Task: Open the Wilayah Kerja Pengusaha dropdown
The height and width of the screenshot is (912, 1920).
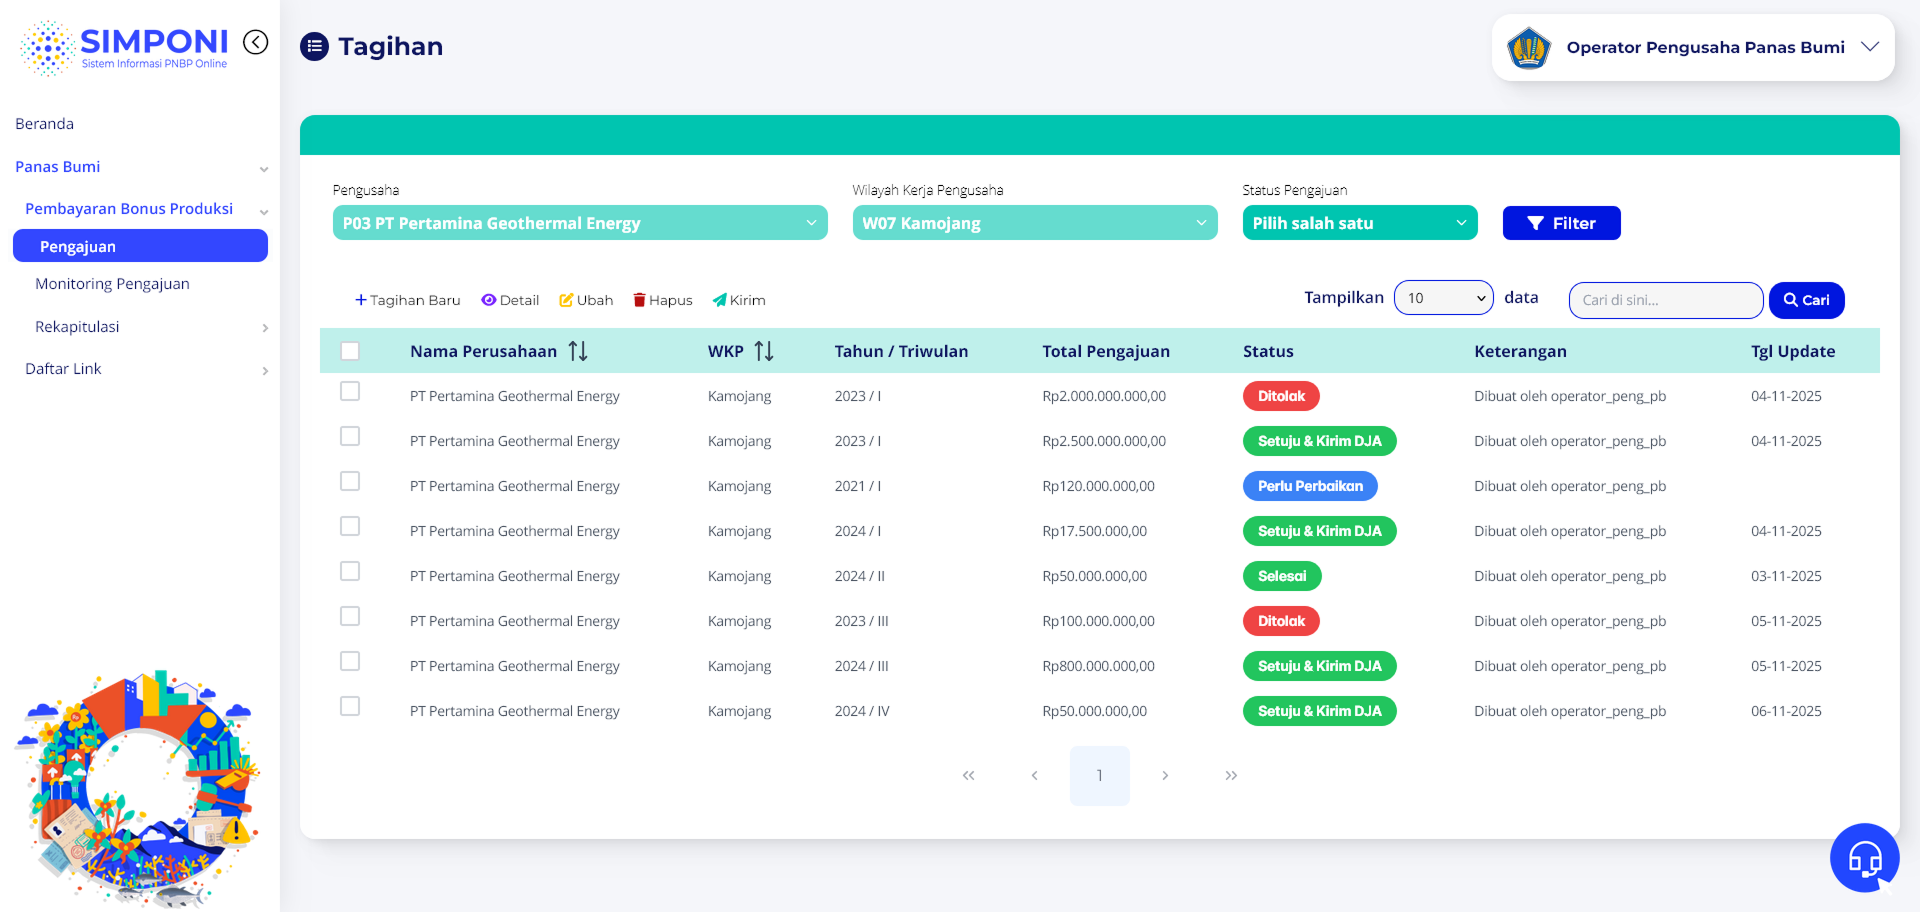Action: [x=1035, y=223]
